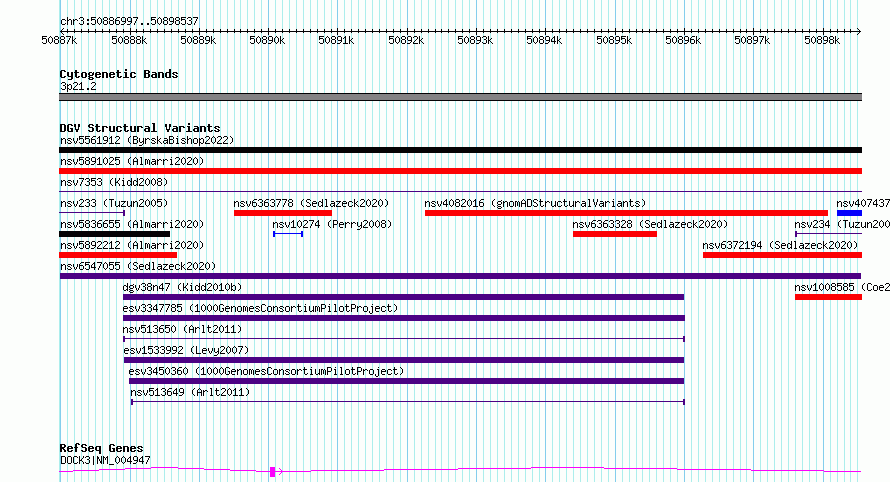Click the purple esv3450360 variant bar
Viewport: 890px width, 482px height.
coord(406,381)
